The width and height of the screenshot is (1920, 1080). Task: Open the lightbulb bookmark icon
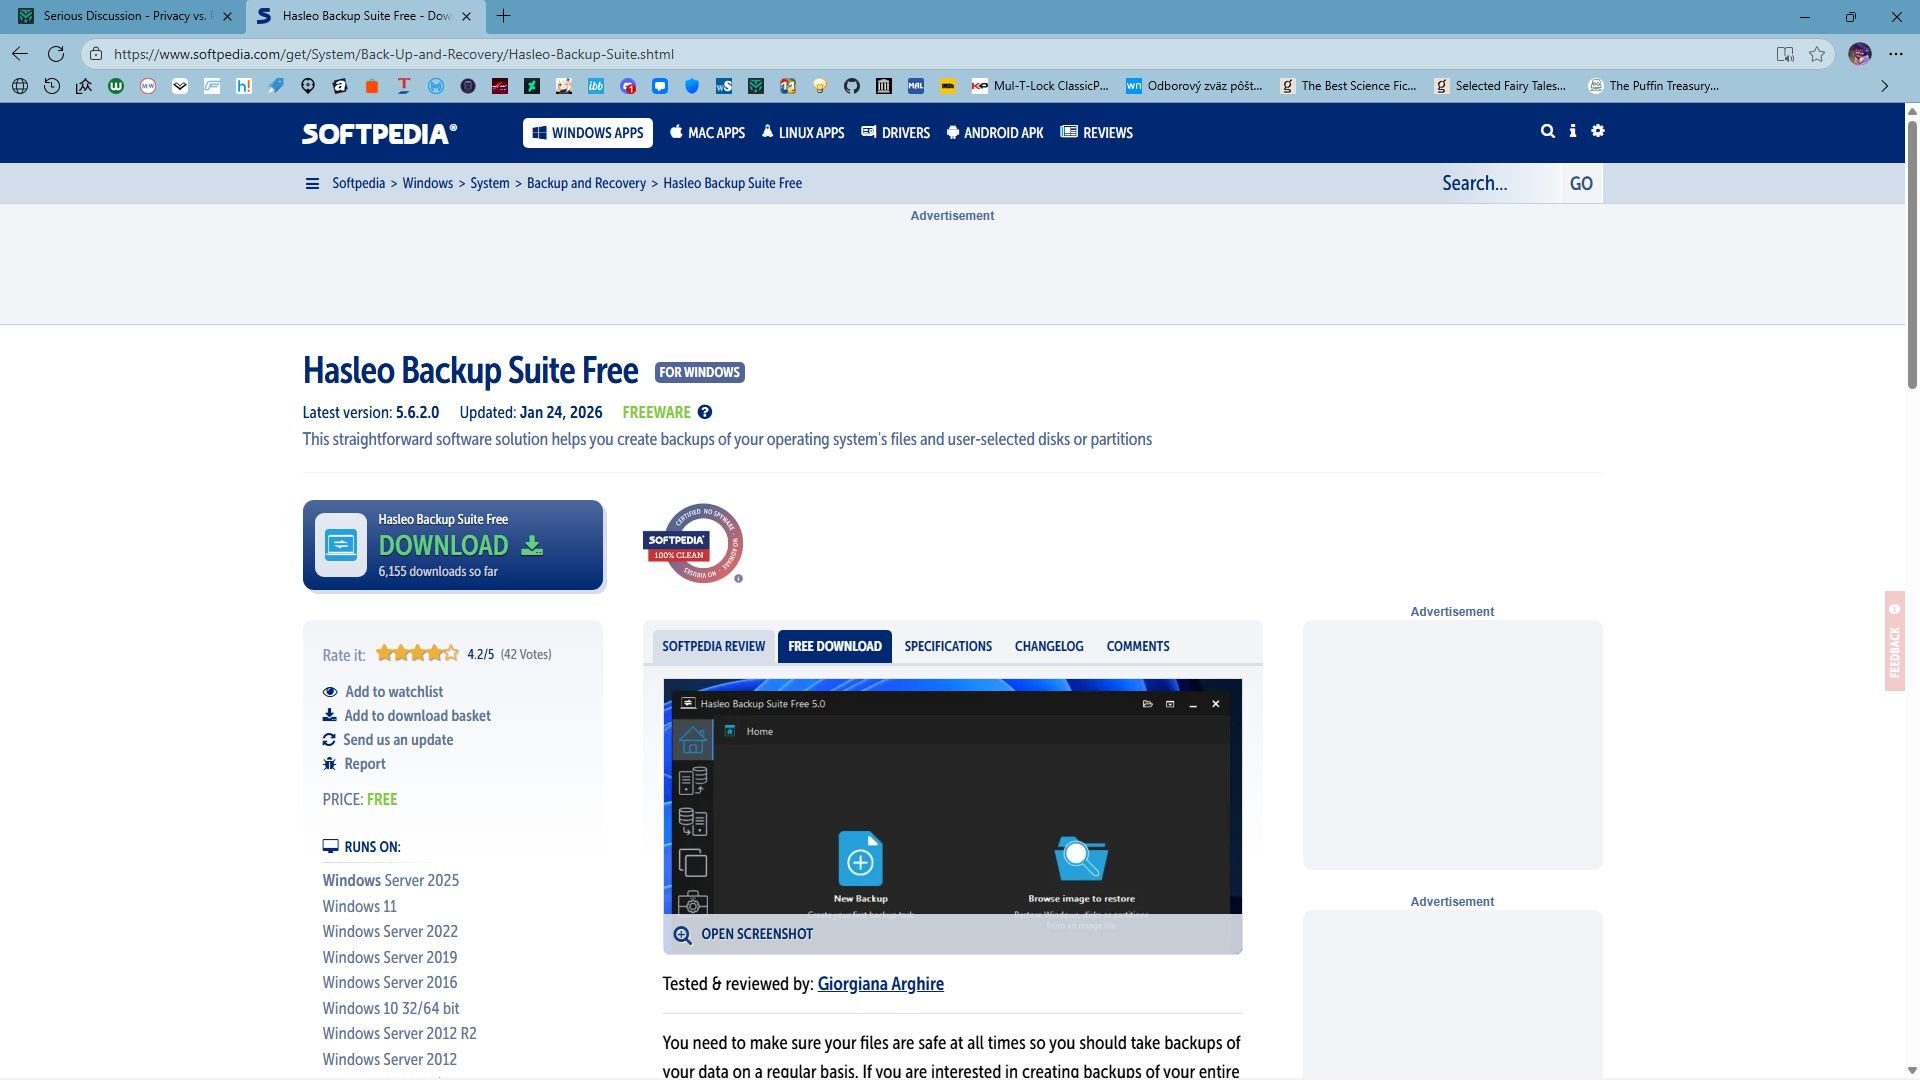click(820, 86)
